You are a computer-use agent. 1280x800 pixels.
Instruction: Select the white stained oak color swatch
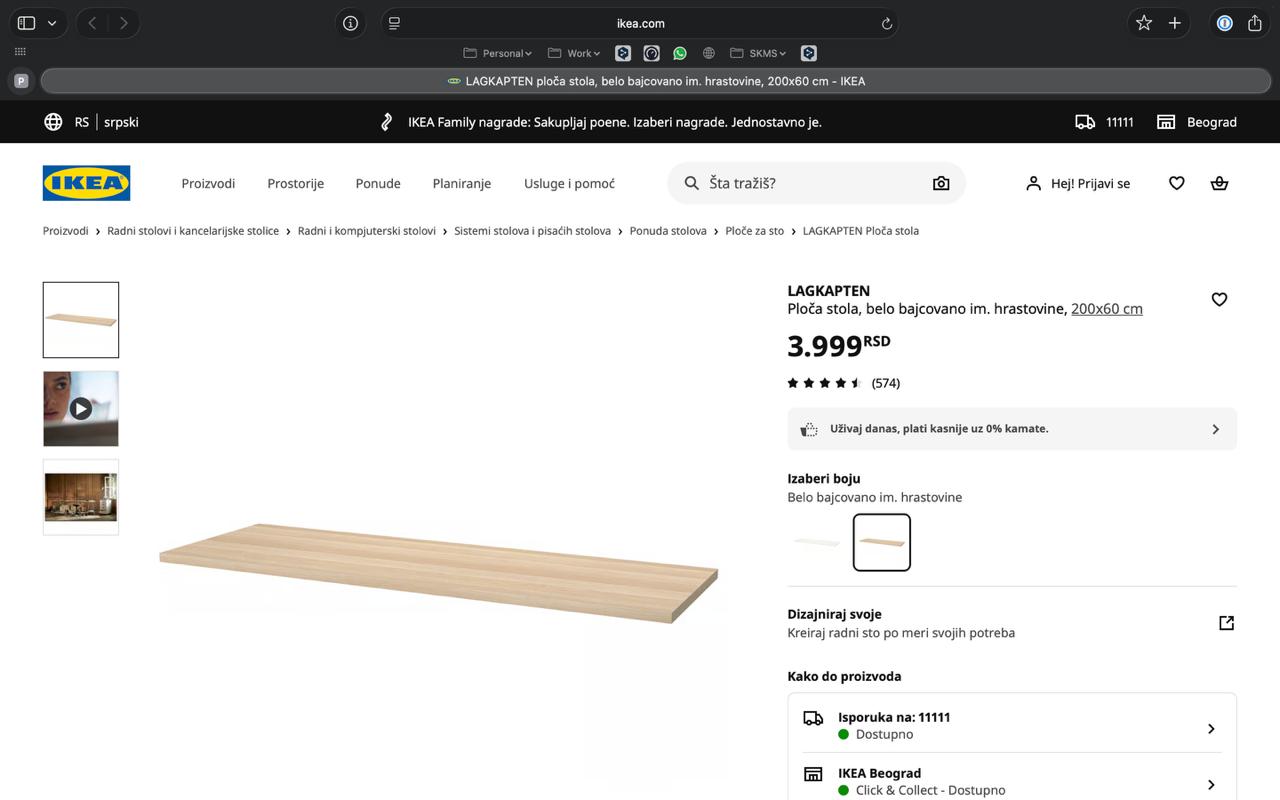coord(882,542)
